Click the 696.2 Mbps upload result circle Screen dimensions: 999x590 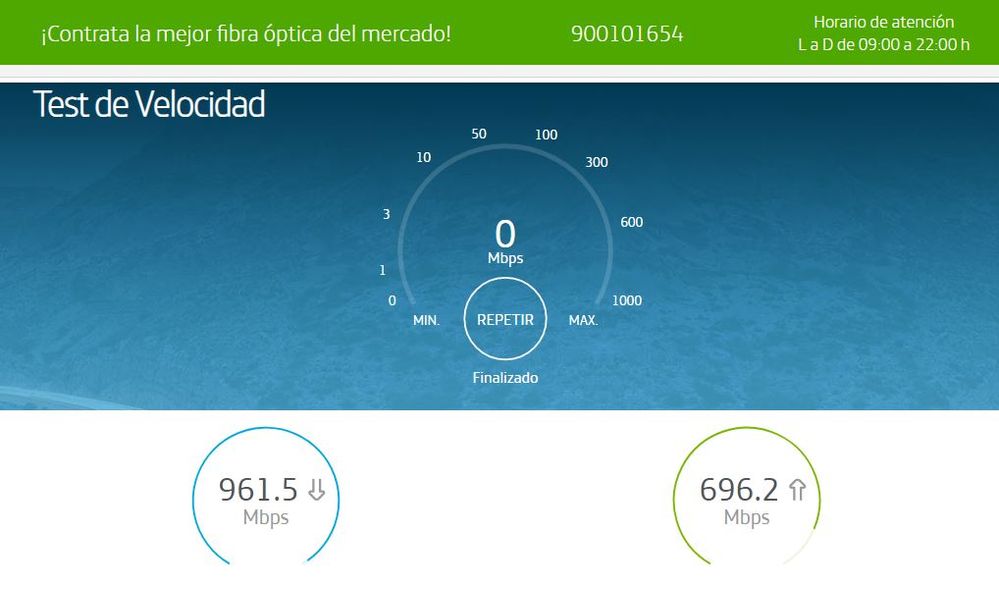[x=747, y=497]
